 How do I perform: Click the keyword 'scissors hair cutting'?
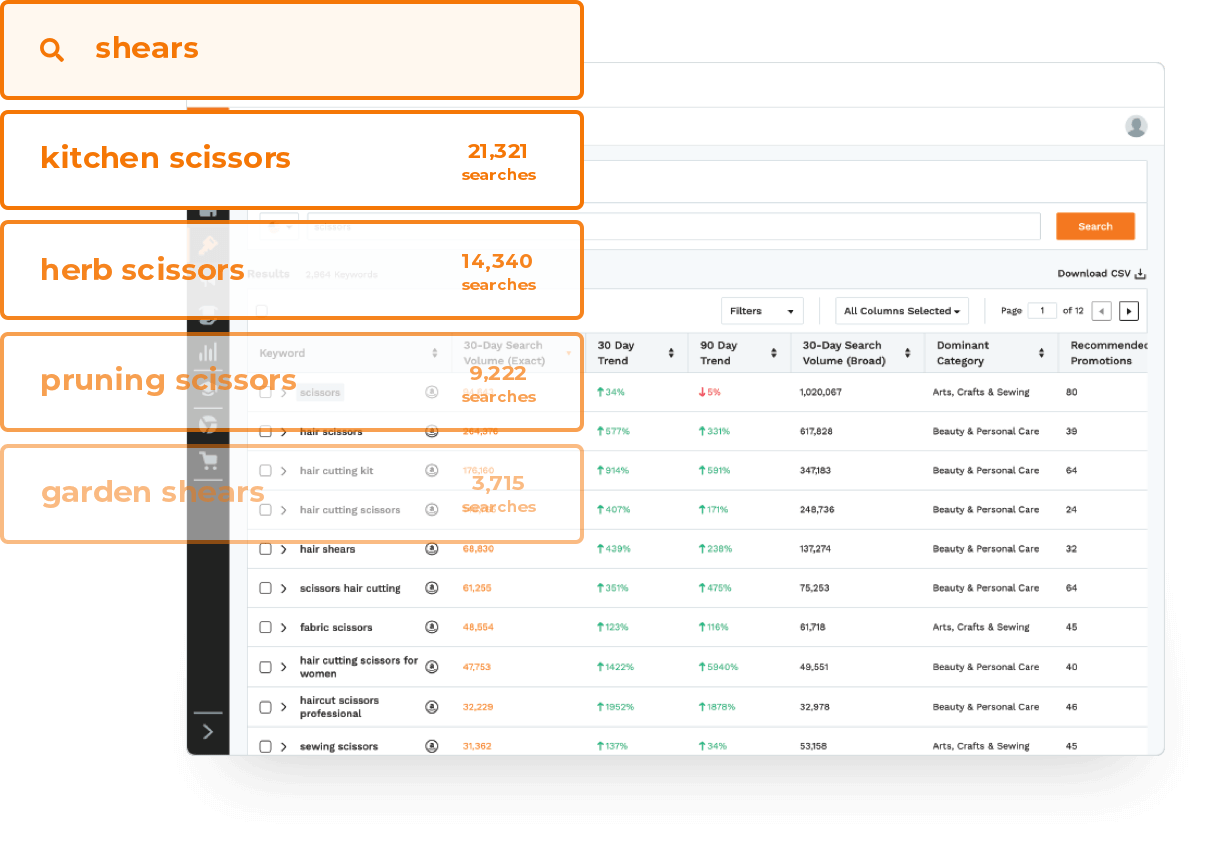350,588
